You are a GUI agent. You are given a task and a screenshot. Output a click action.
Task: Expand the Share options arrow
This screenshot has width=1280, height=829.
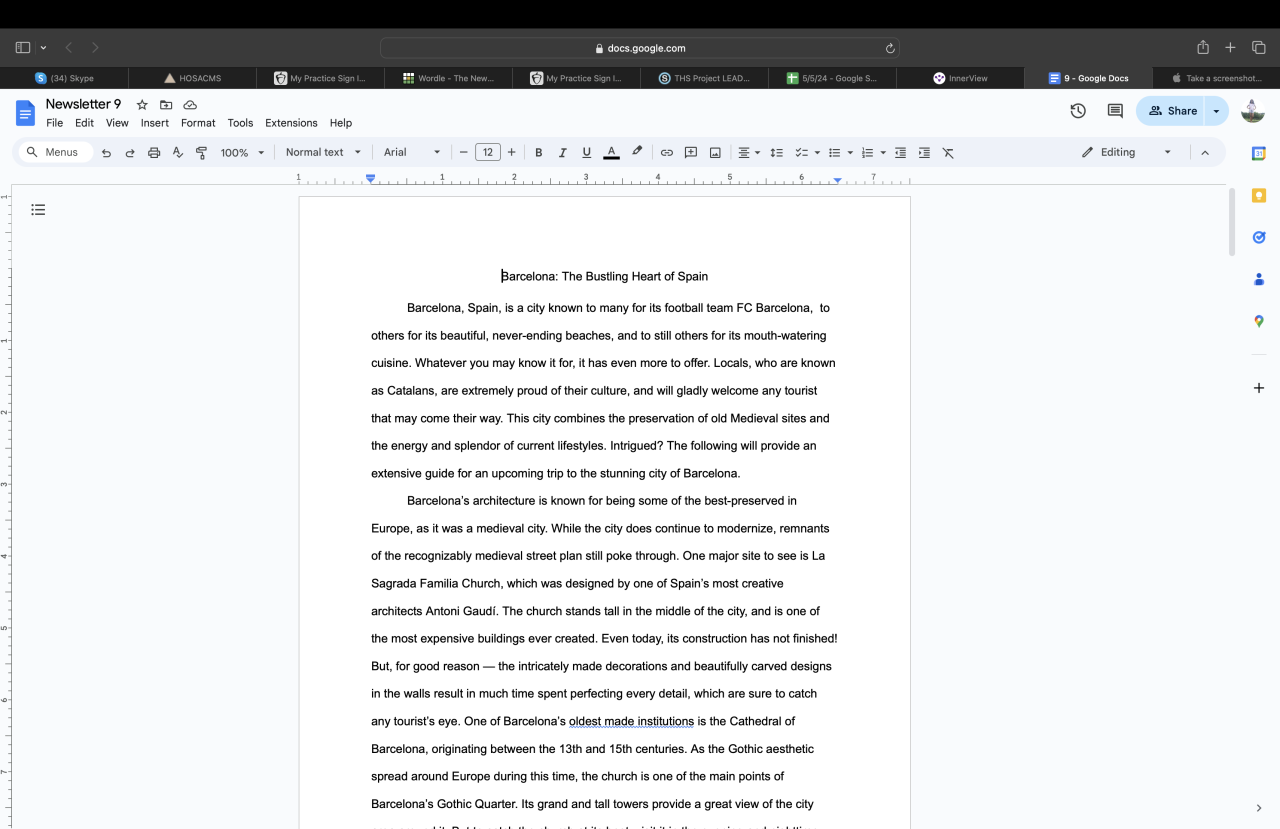click(1216, 111)
